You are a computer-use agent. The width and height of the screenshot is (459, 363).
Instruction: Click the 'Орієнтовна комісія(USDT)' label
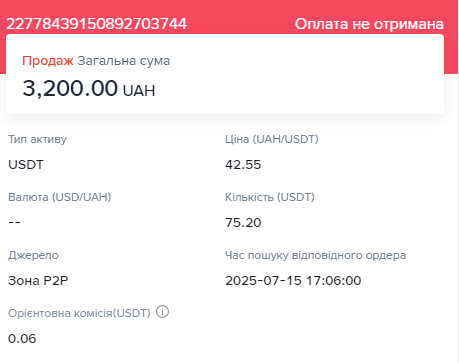point(79,313)
